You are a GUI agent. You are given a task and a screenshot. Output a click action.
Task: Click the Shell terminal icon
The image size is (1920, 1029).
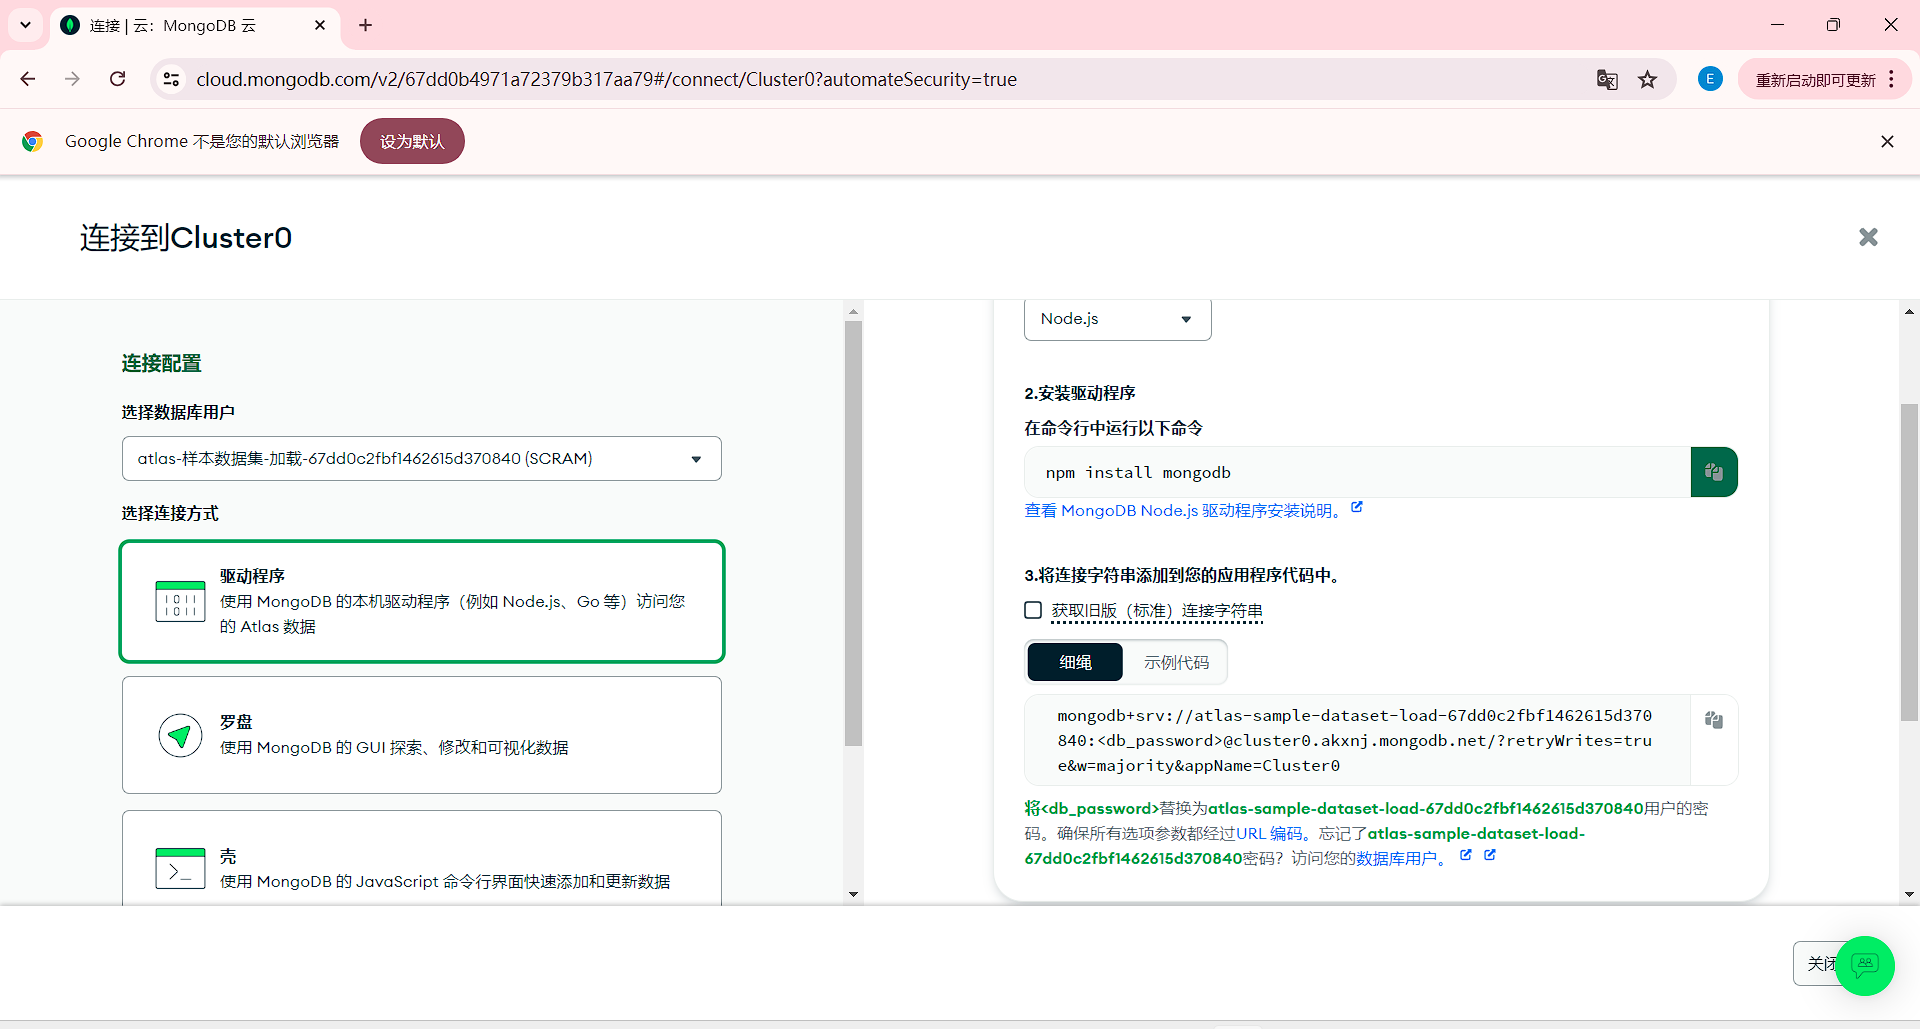click(180, 868)
